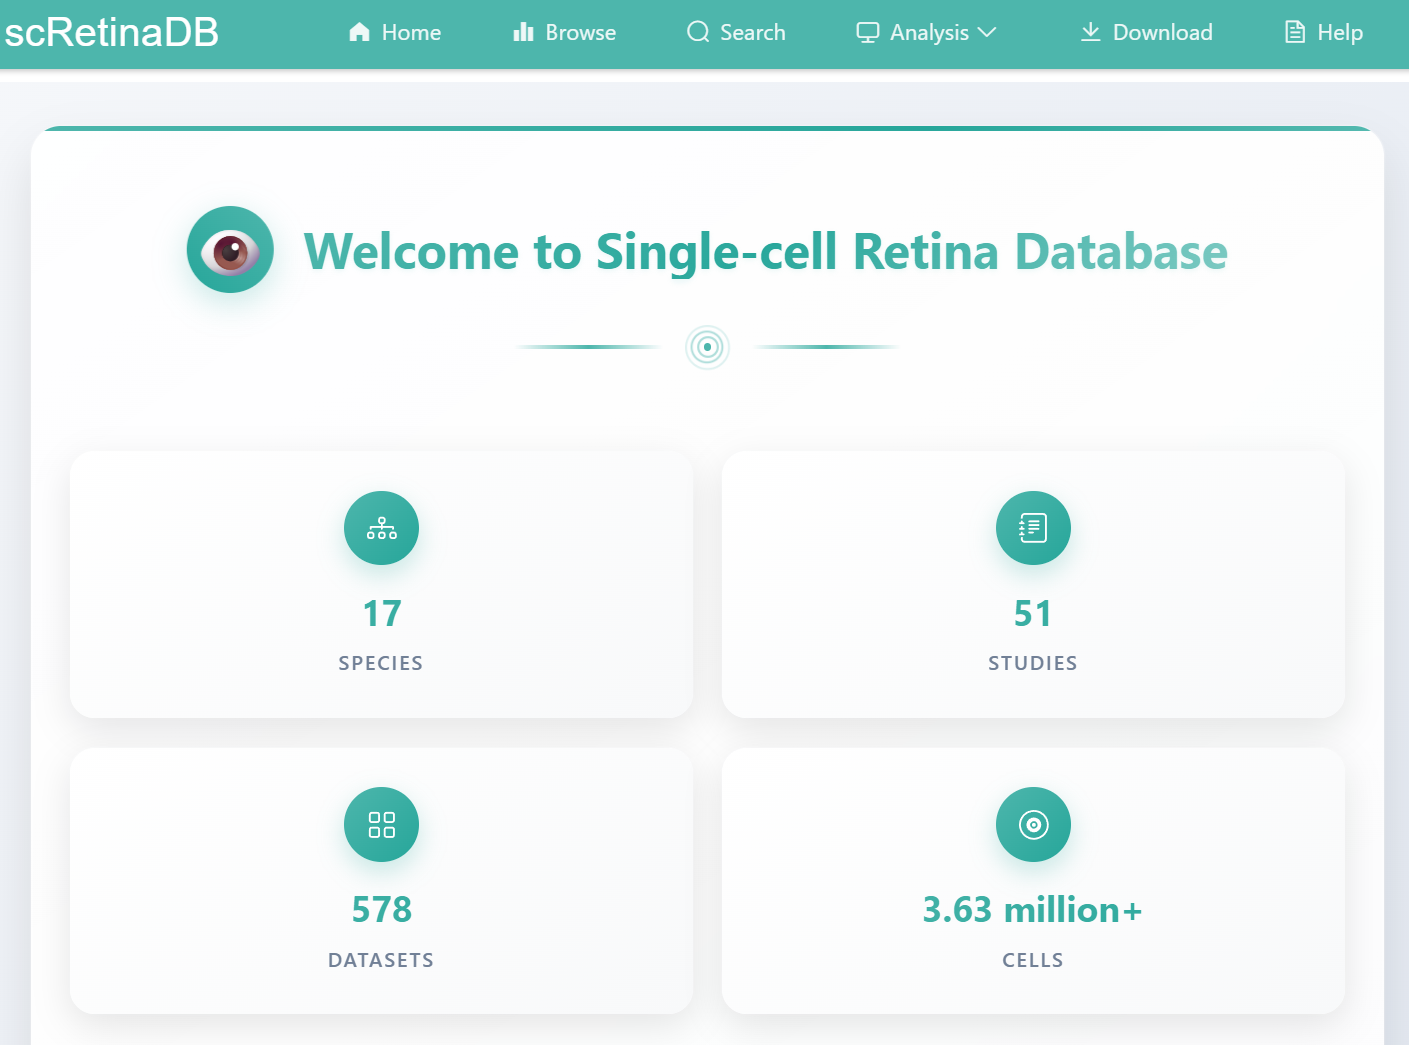Click the eye logo icon

tap(230, 250)
